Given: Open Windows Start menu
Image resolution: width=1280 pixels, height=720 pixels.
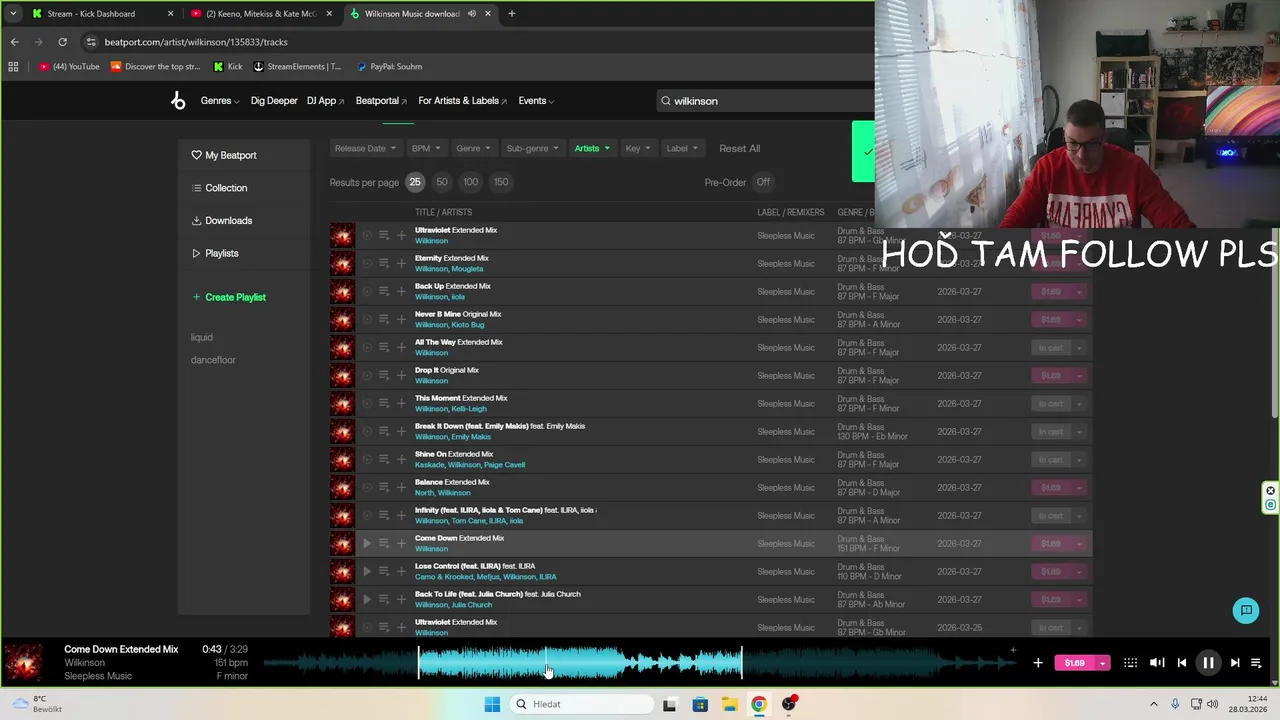Looking at the screenshot, I should [x=492, y=704].
